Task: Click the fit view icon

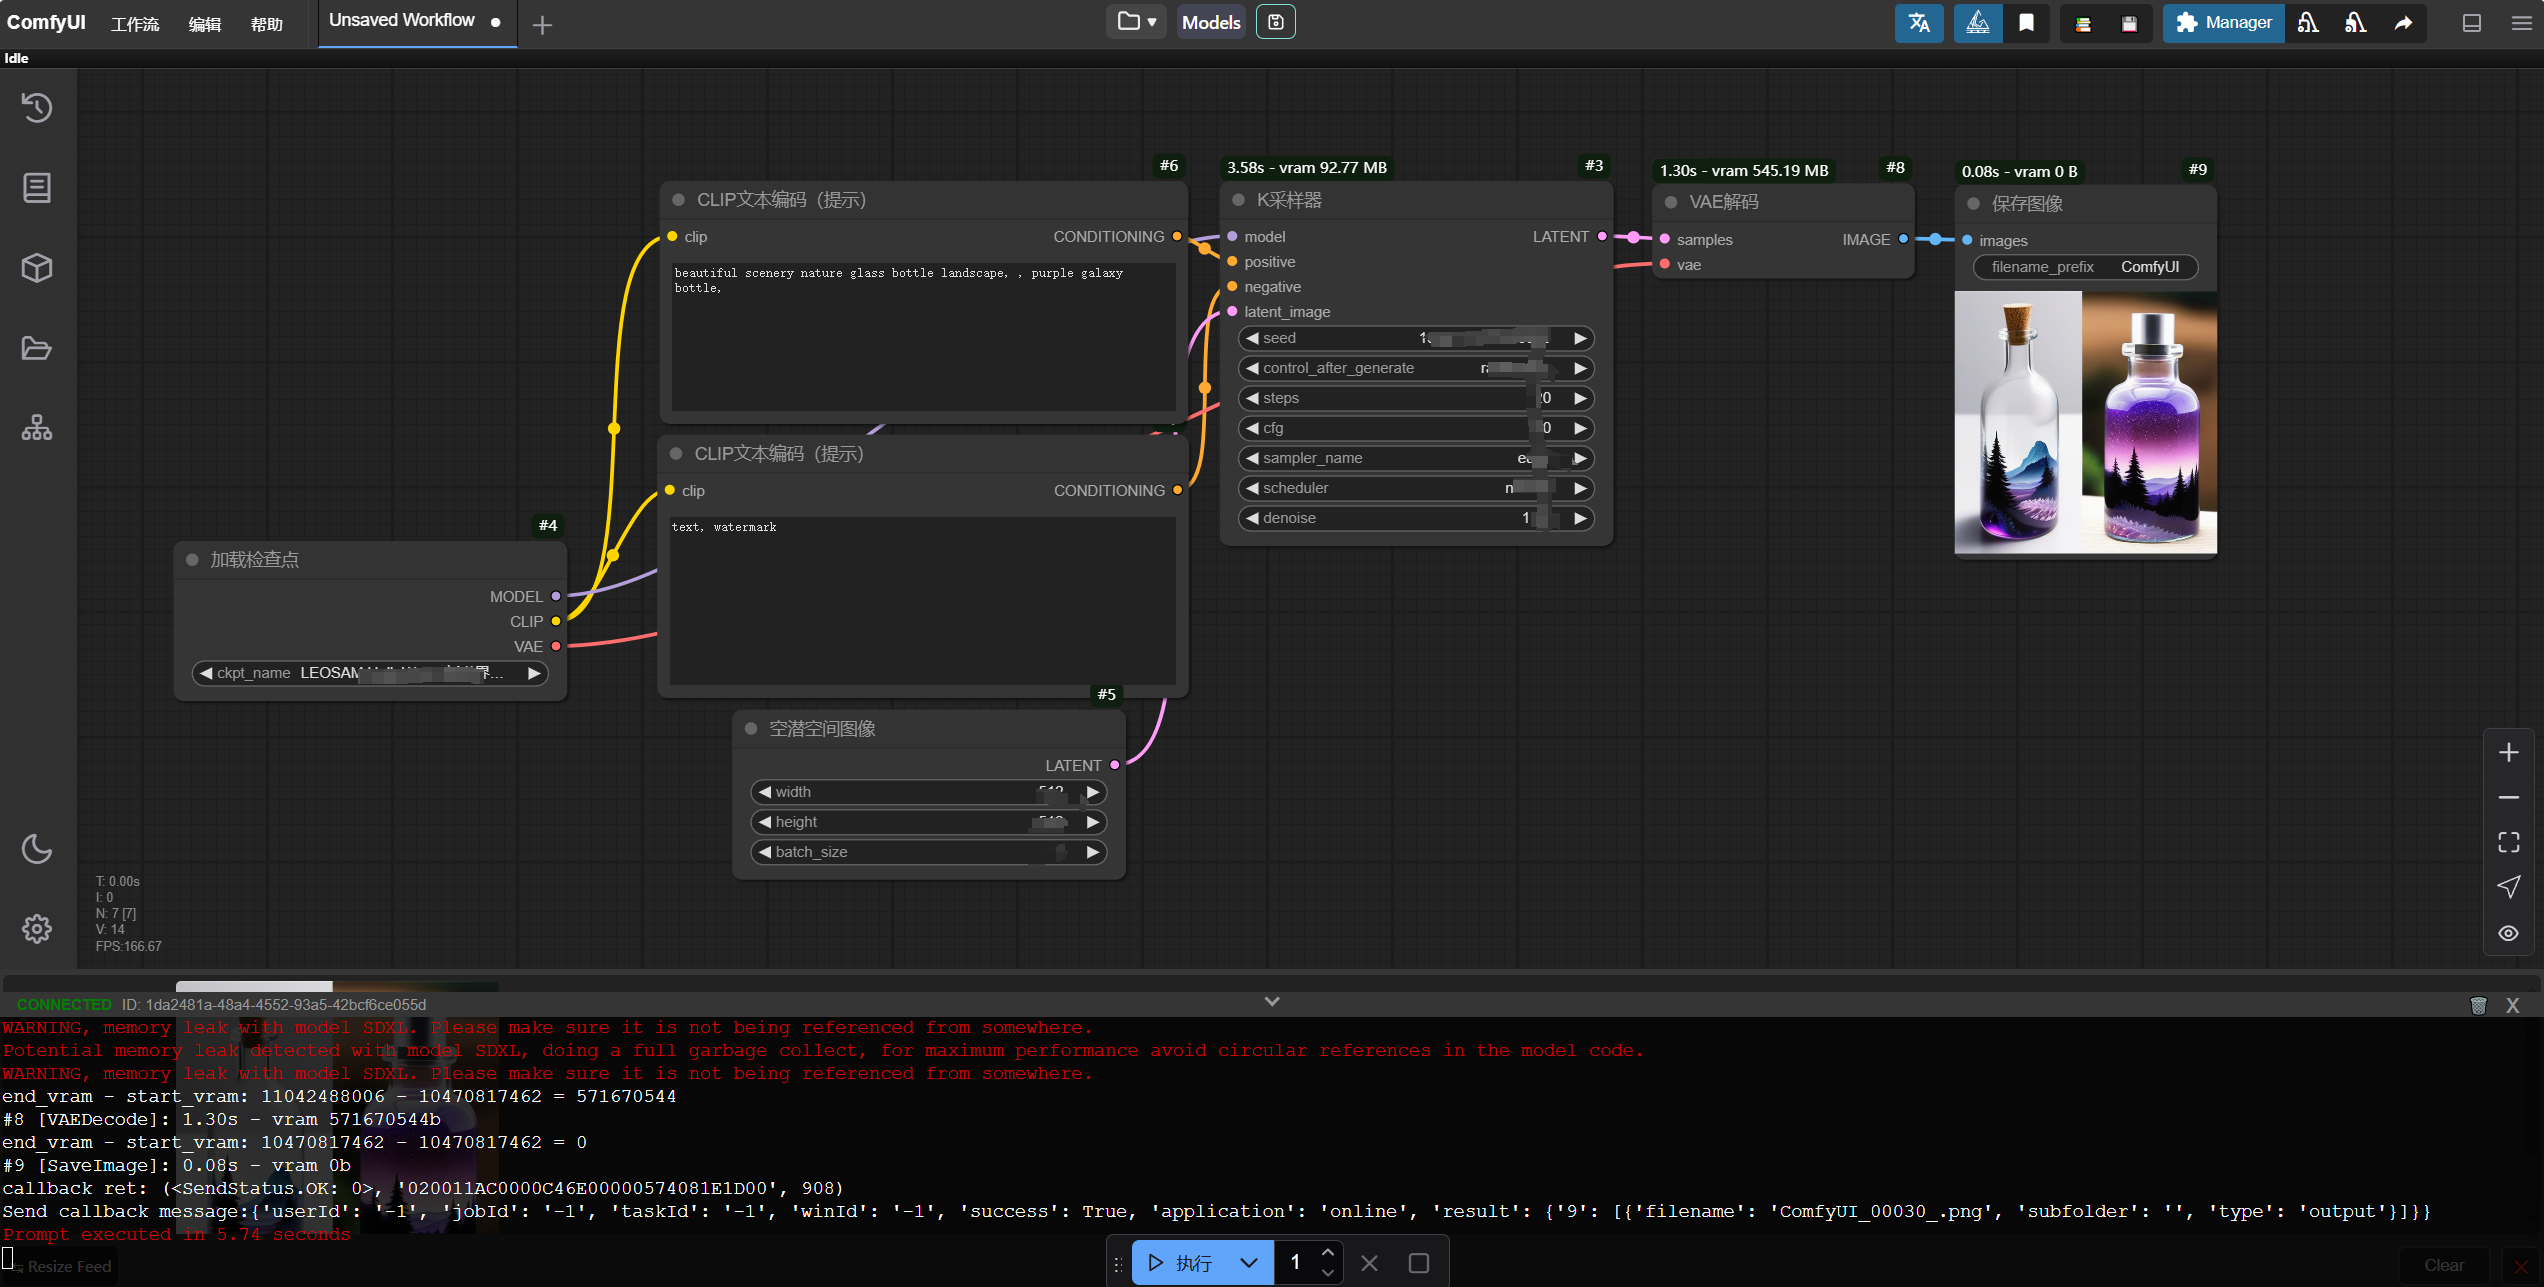Action: [2508, 842]
